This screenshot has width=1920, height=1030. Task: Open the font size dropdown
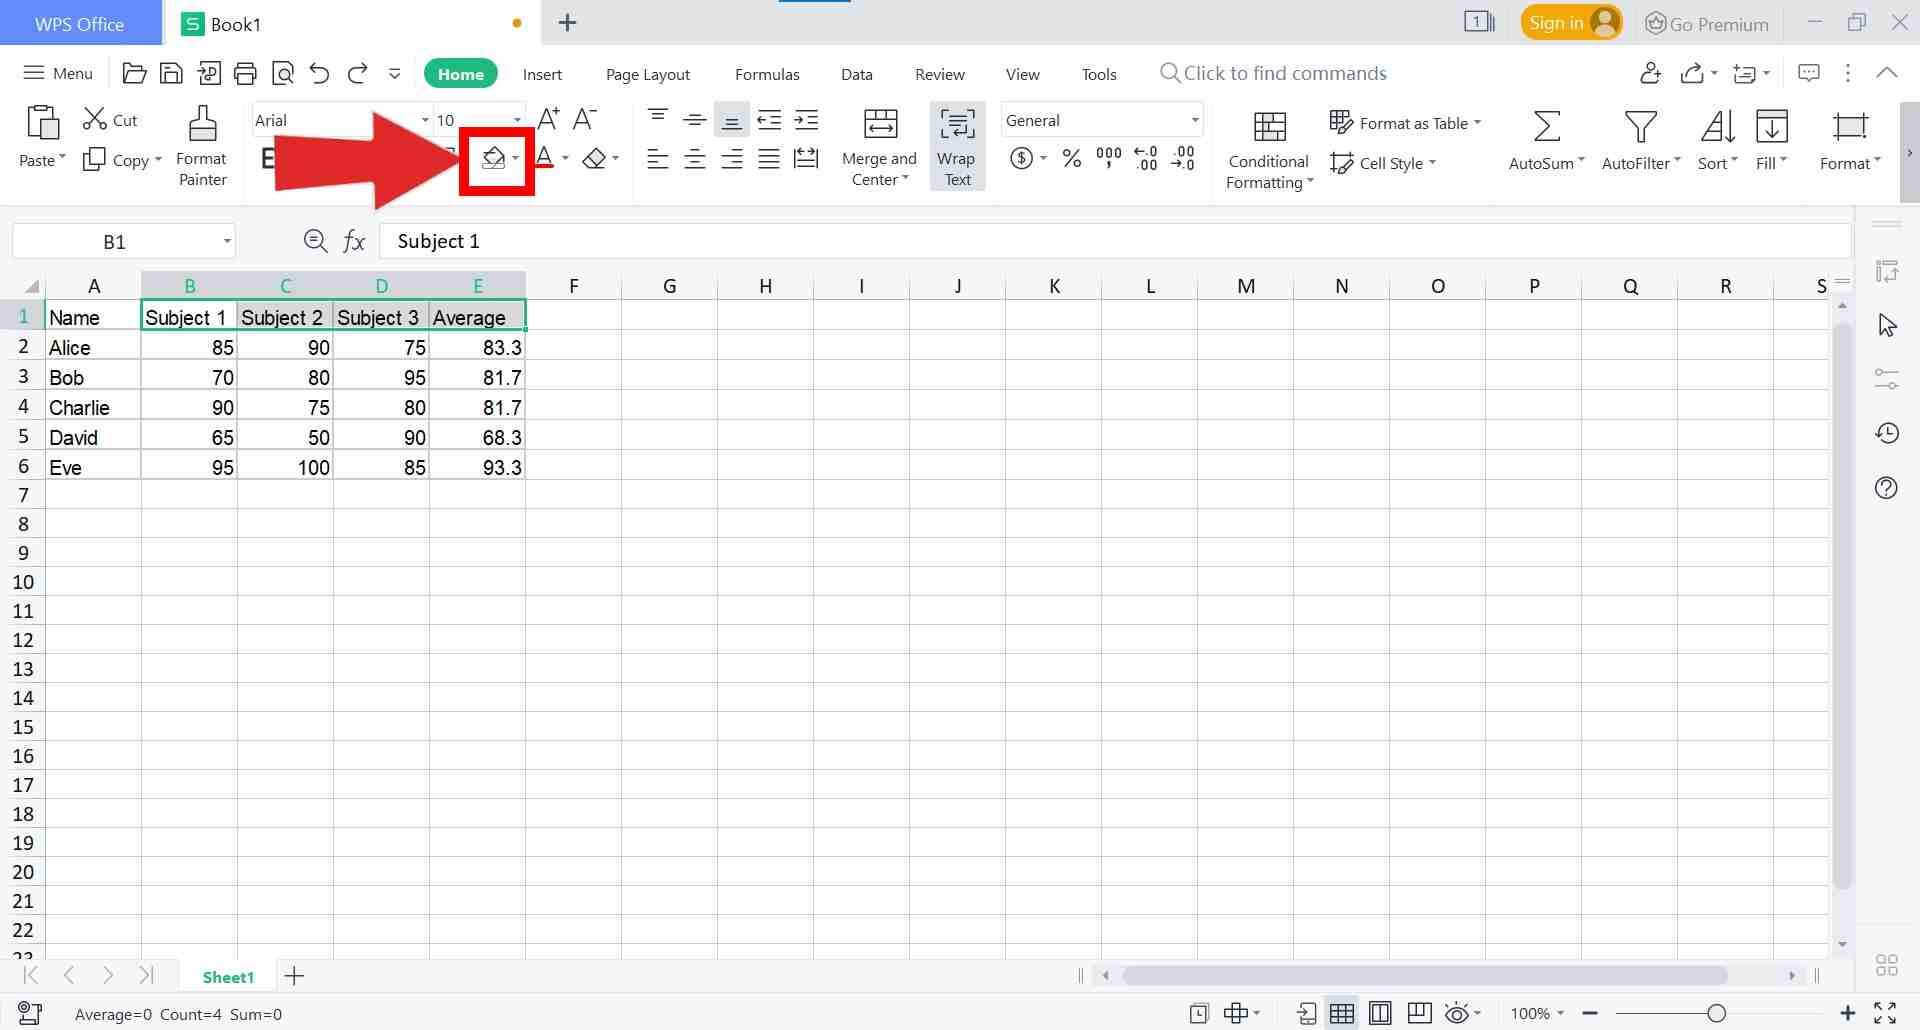(x=514, y=119)
